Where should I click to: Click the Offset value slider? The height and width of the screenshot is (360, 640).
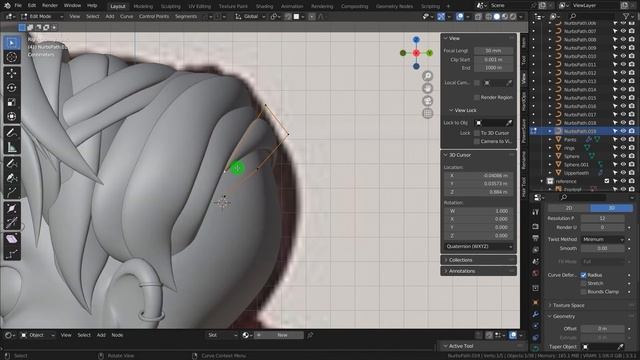[x=603, y=329]
